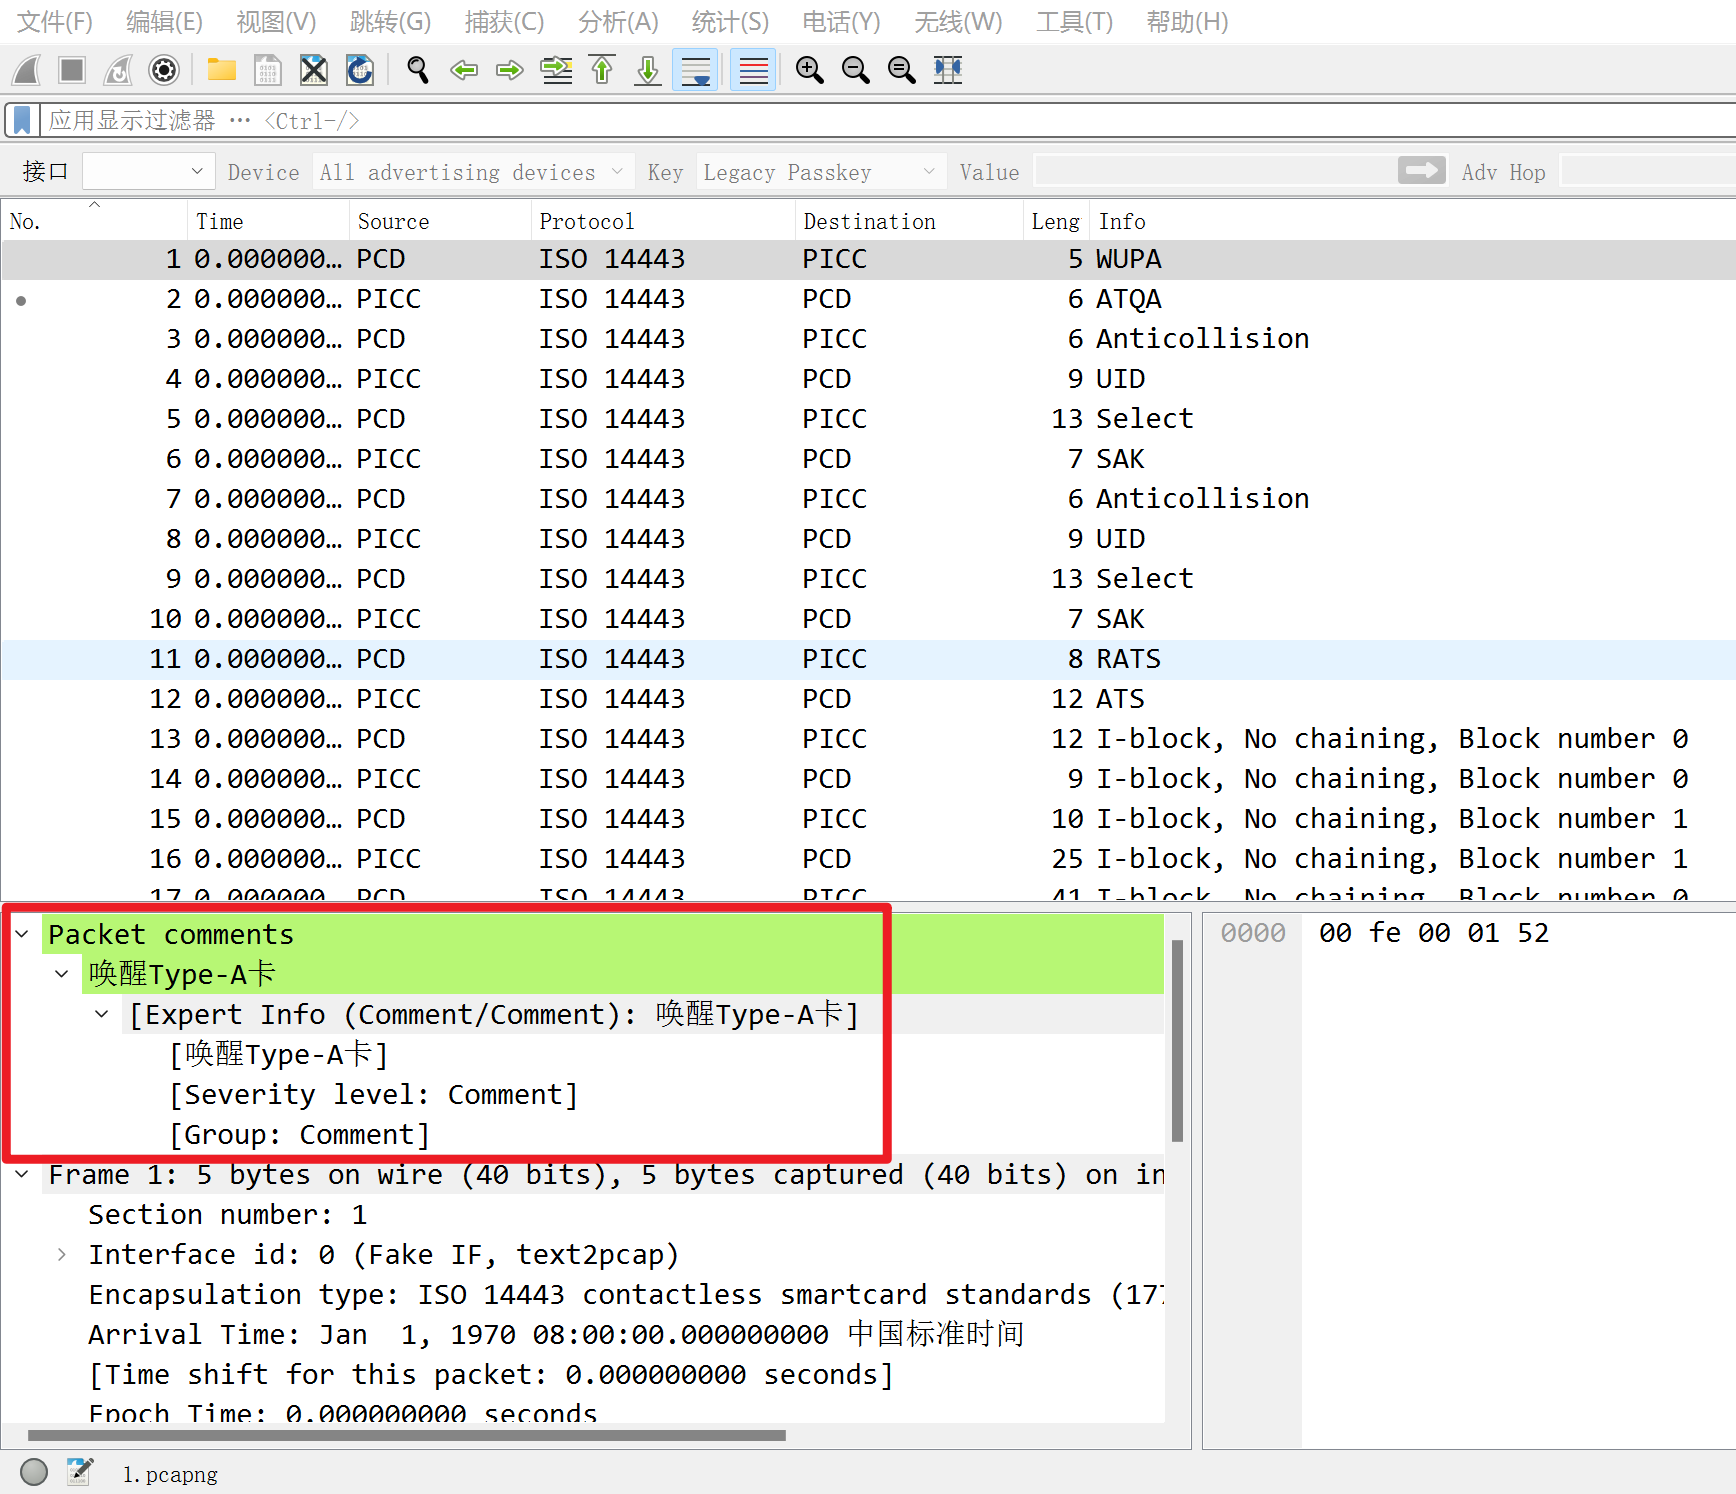Go back to previous packet arrow
The image size is (1736, 1494).
[x=464, y=70]
